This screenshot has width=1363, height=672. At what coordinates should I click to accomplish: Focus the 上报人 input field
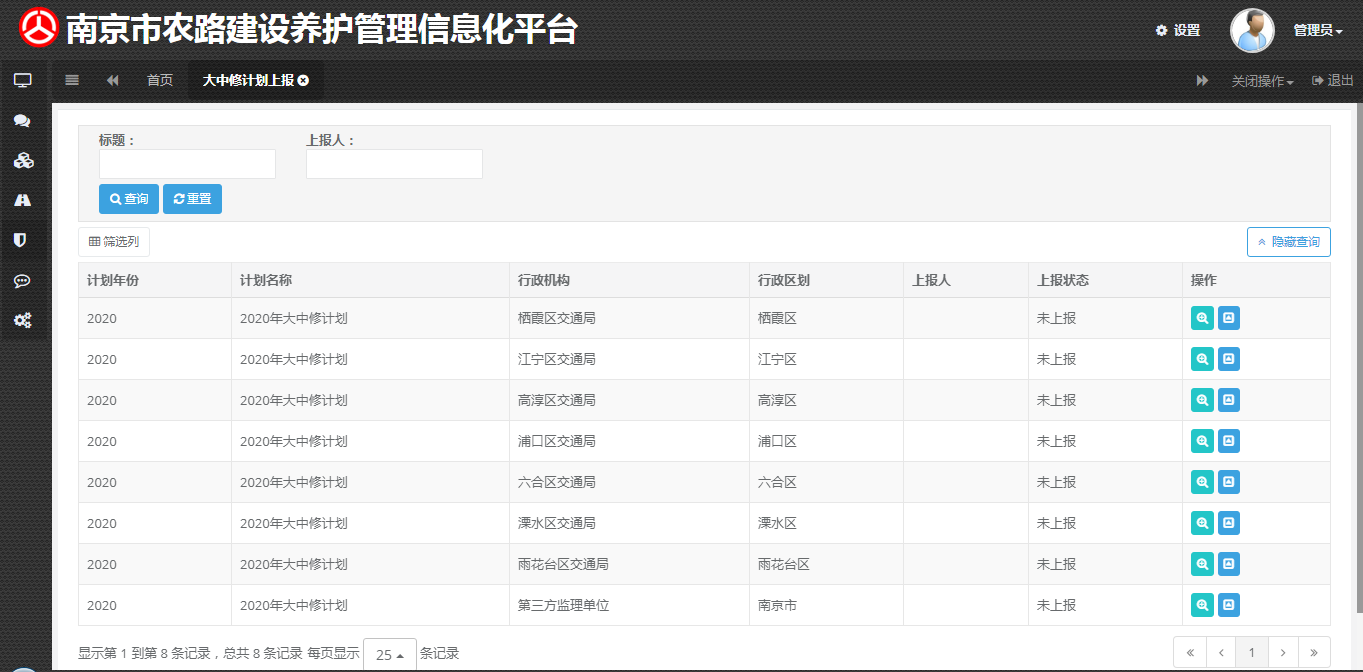394,164
